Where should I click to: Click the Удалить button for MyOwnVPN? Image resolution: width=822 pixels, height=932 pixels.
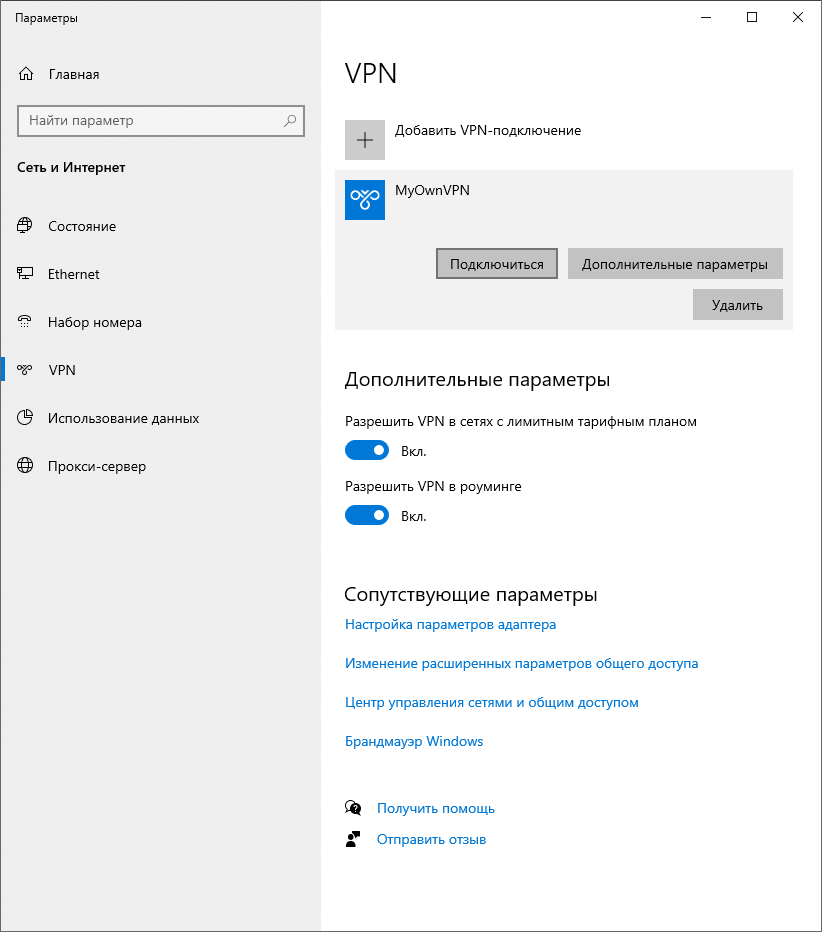(x=737, y=304)
